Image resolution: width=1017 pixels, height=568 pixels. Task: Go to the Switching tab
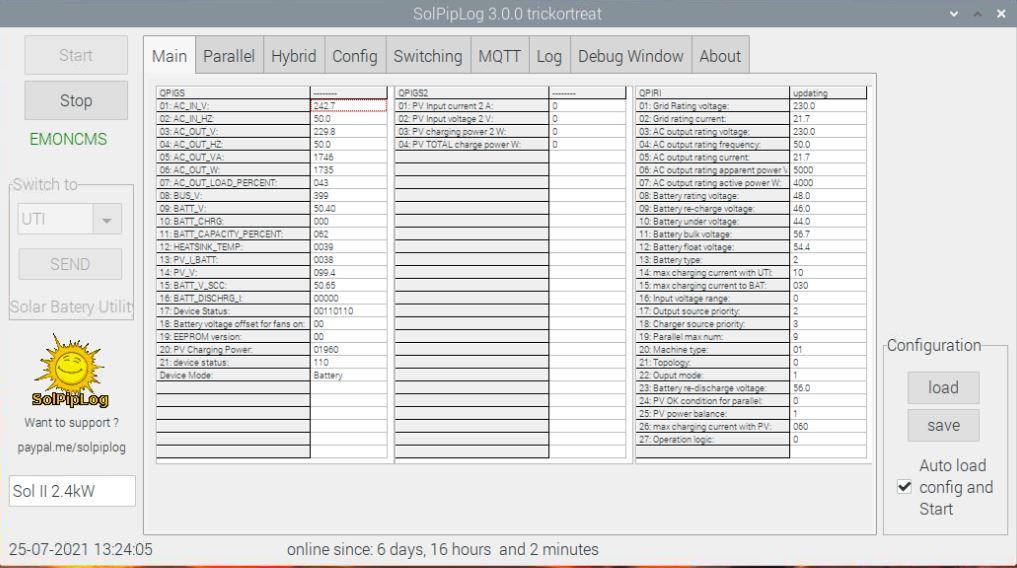pyautogui.click(x=428, y=56)
